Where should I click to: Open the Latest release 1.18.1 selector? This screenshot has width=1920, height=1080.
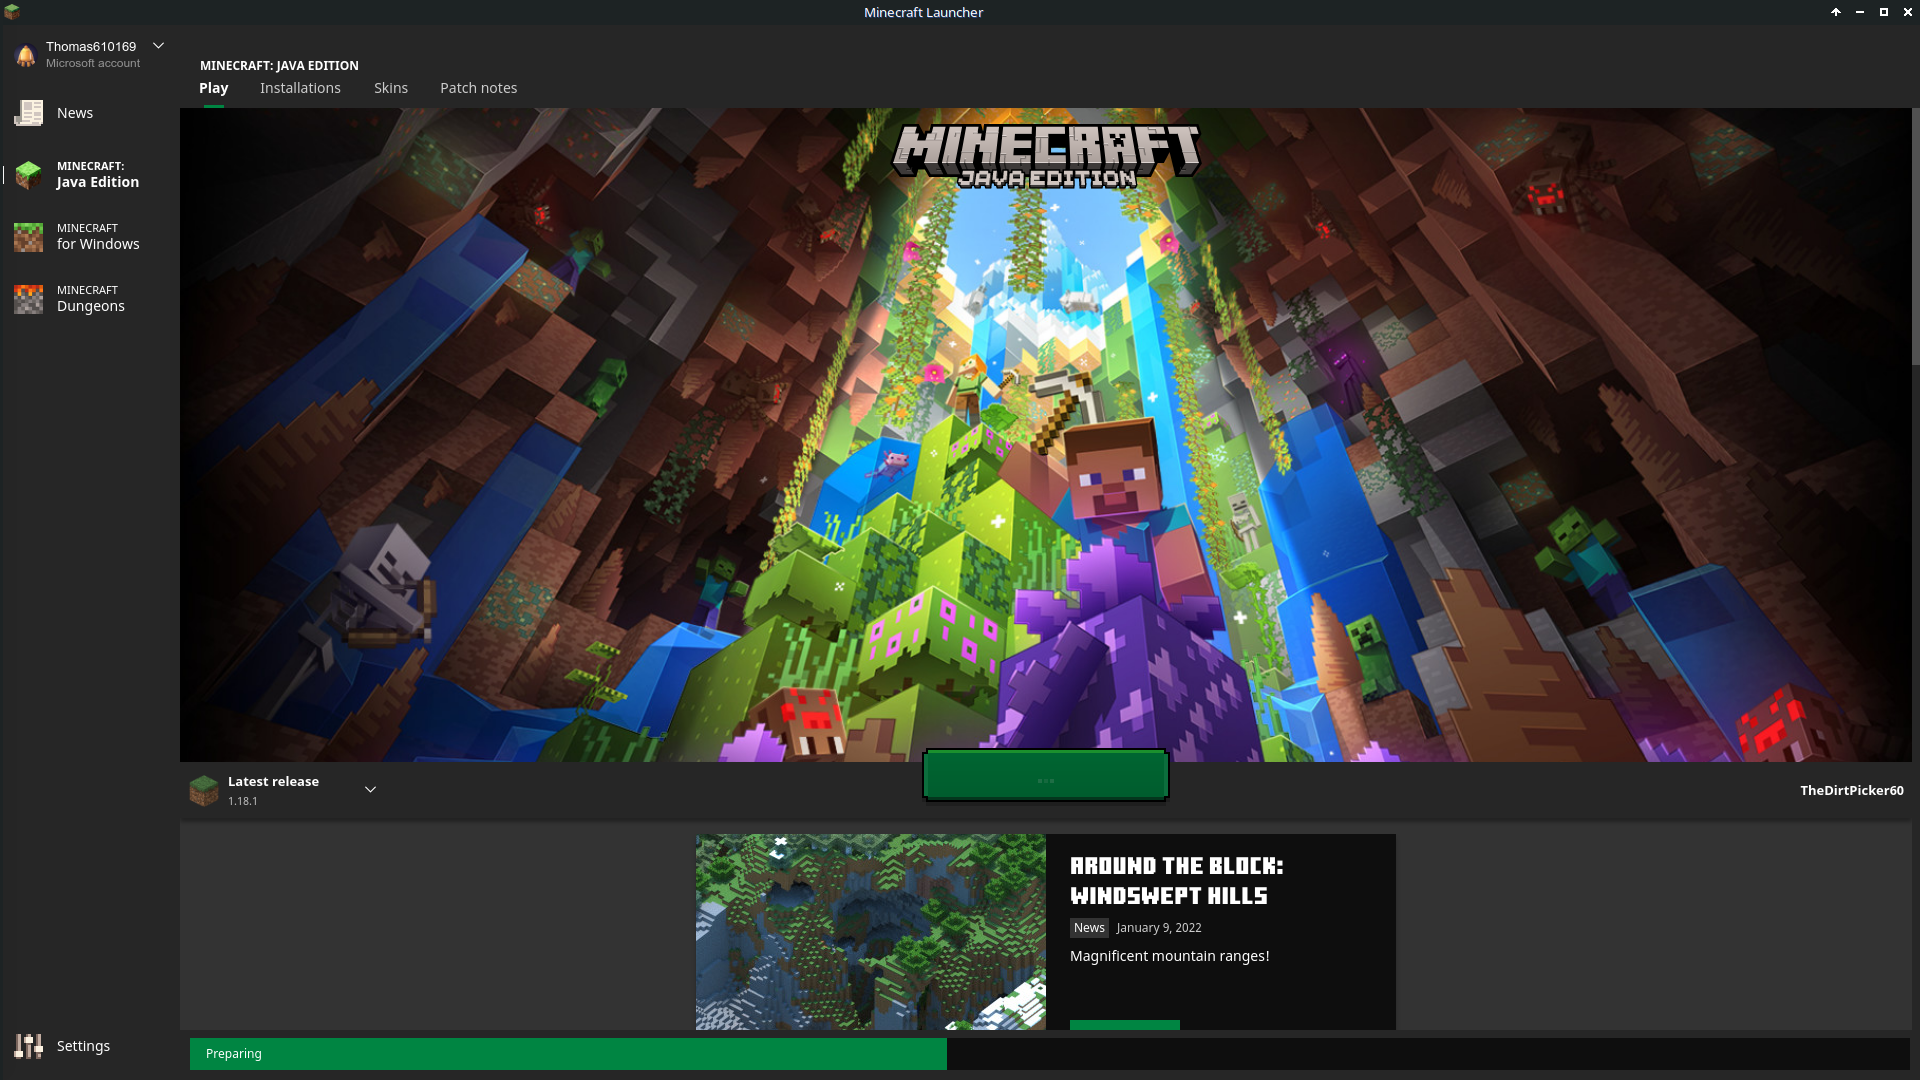pyautogui.click(x=273, y=790)
